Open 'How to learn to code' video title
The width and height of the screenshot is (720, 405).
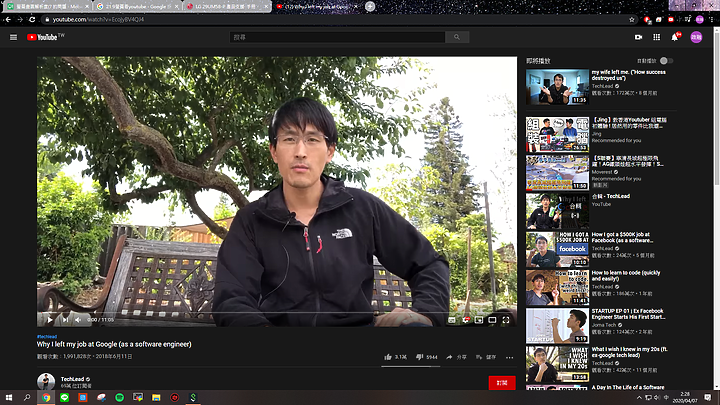pyautogui.click(x=626, y=276)
